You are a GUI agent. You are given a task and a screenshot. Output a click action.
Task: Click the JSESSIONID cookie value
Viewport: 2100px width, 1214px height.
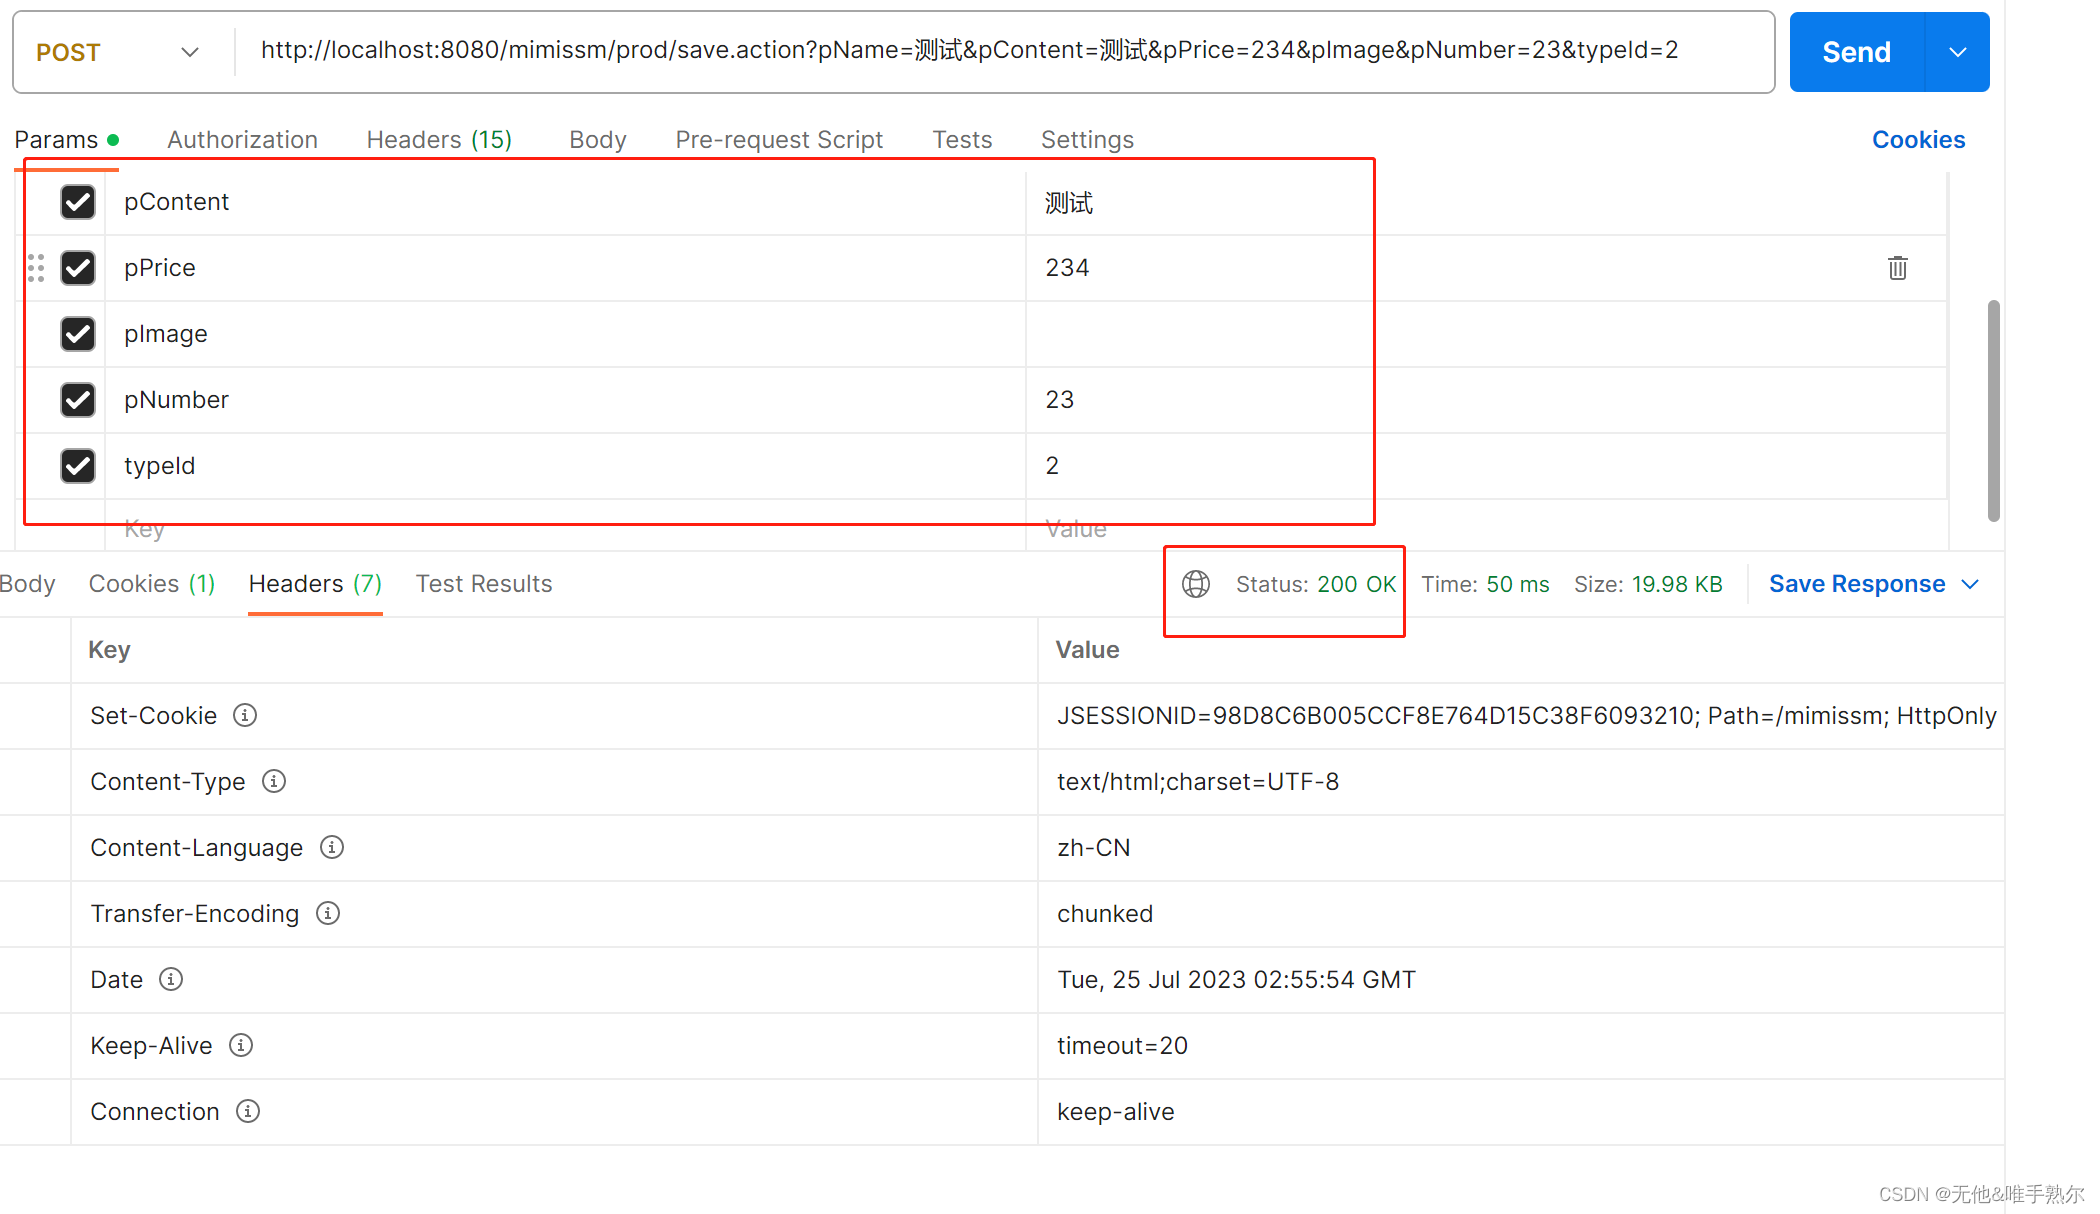1526,716
